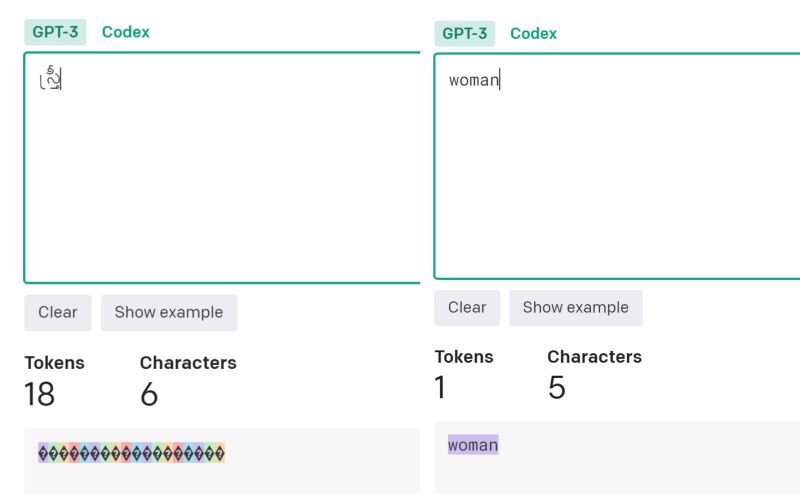Clear the 'woman' text input
800x494 pixels.
click(467, 308)
